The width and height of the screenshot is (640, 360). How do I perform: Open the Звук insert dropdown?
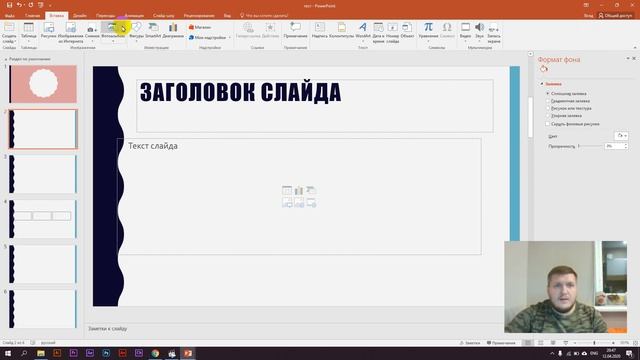[480, 32]
